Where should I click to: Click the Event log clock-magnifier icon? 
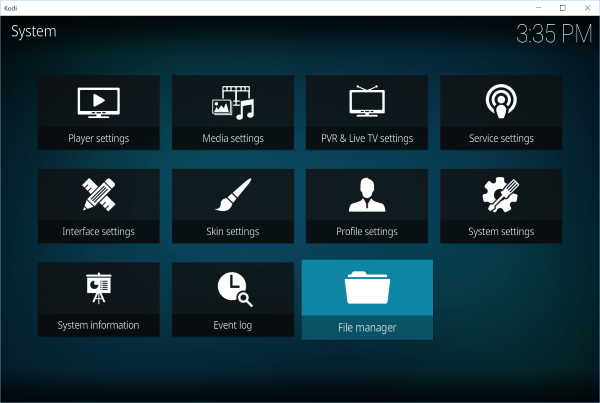point(233,288)
